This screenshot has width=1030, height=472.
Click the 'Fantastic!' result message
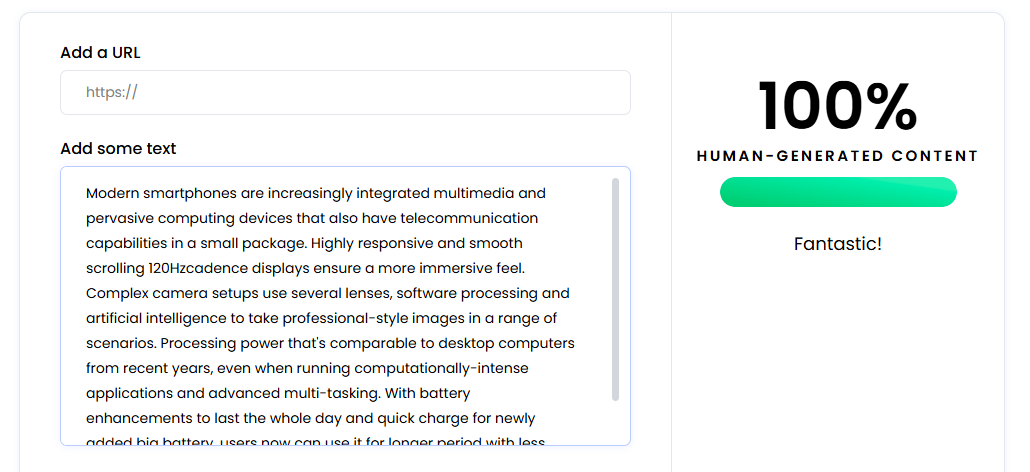[837, 243]
